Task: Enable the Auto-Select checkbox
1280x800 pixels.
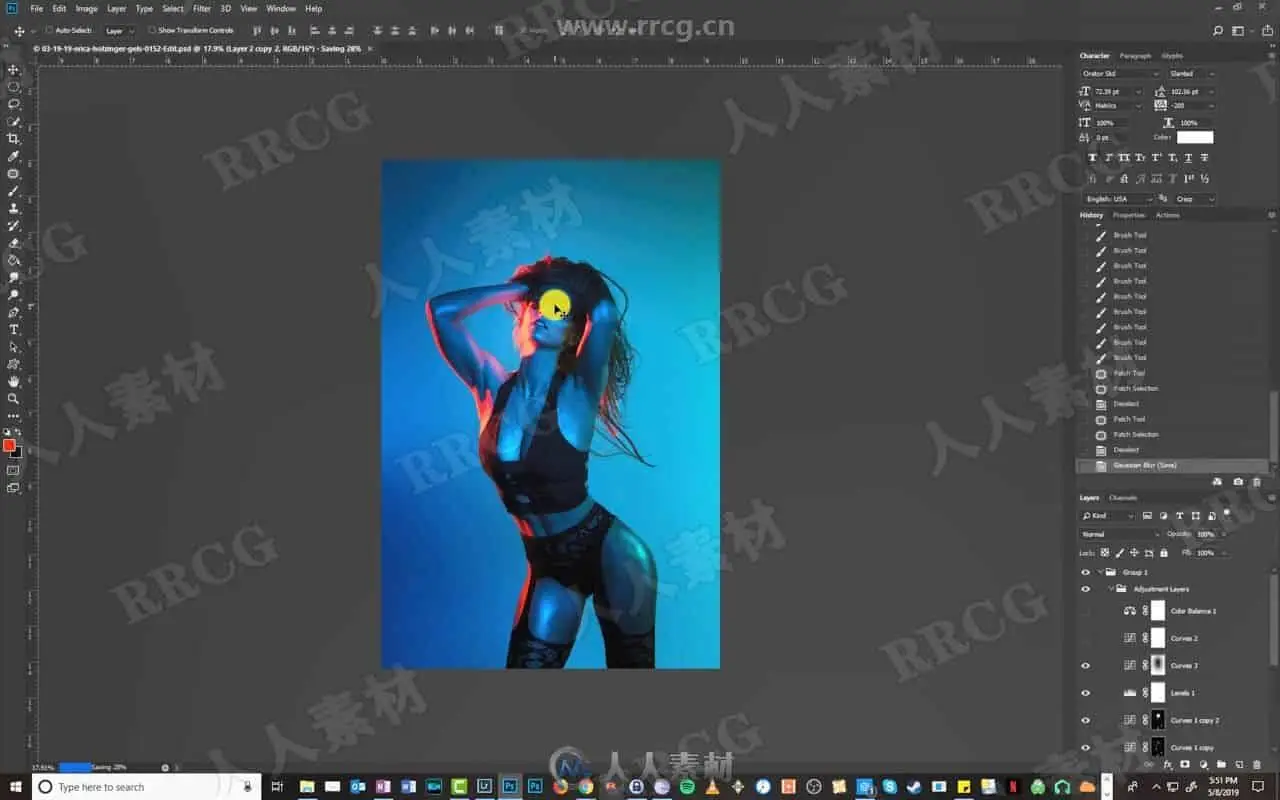Action: [50, 30]
